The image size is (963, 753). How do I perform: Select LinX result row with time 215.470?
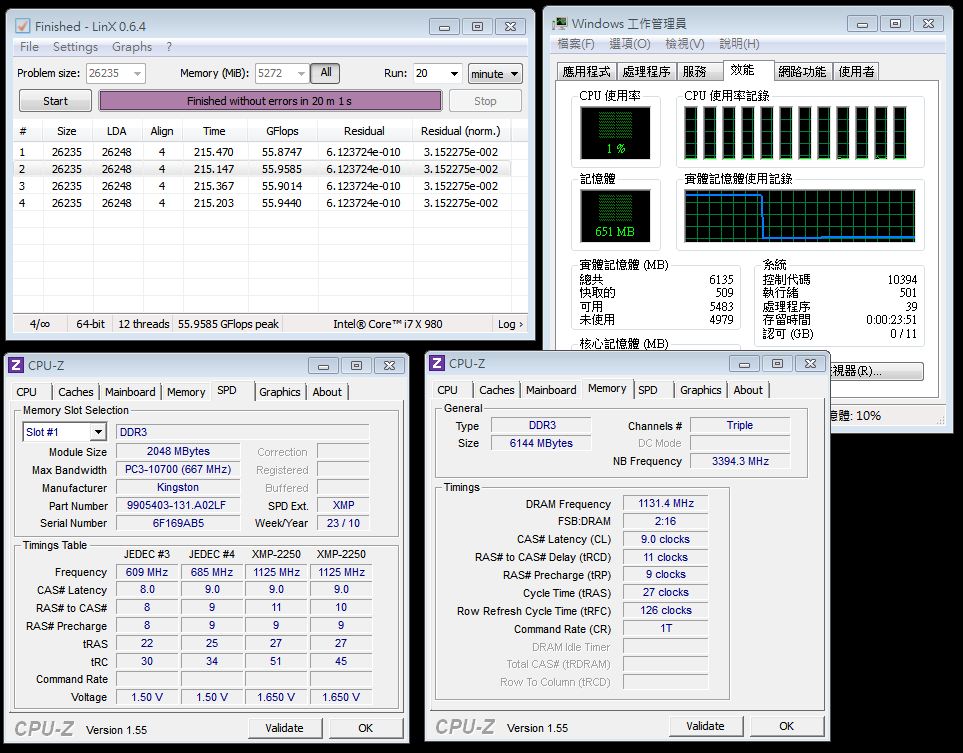(x=262, y=152)
